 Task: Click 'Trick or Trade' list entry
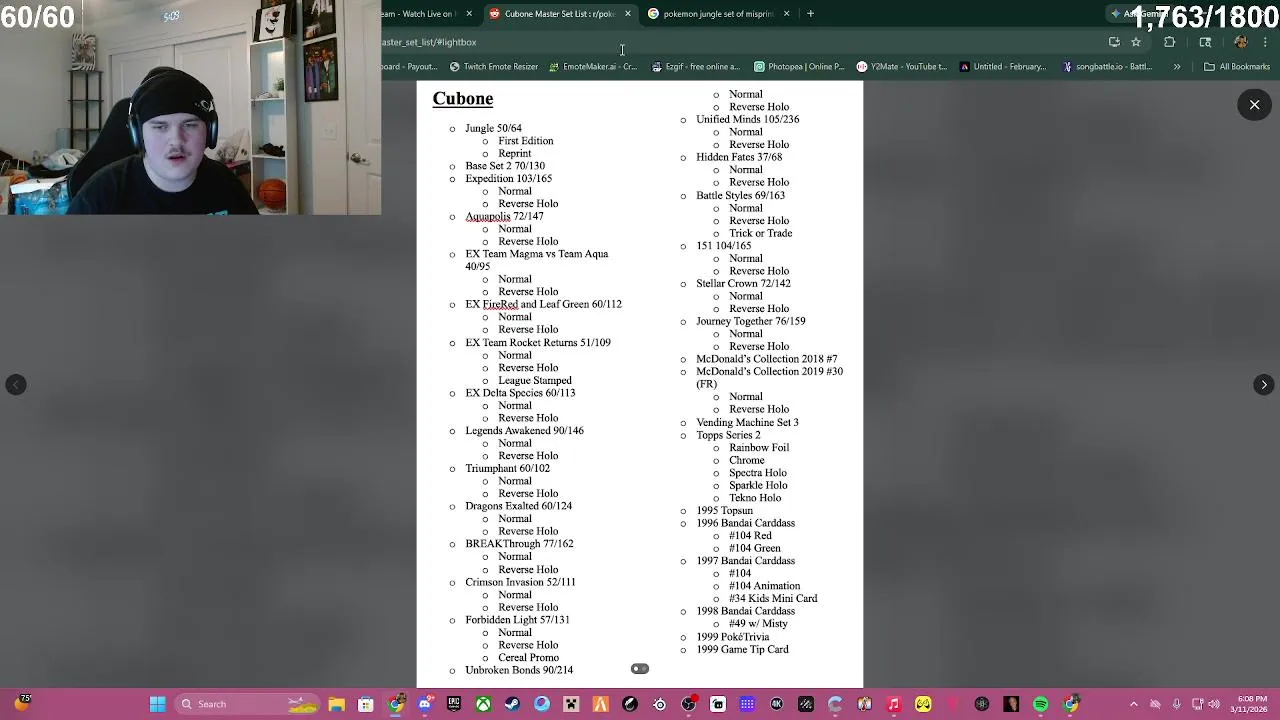(x=760, y=233)
